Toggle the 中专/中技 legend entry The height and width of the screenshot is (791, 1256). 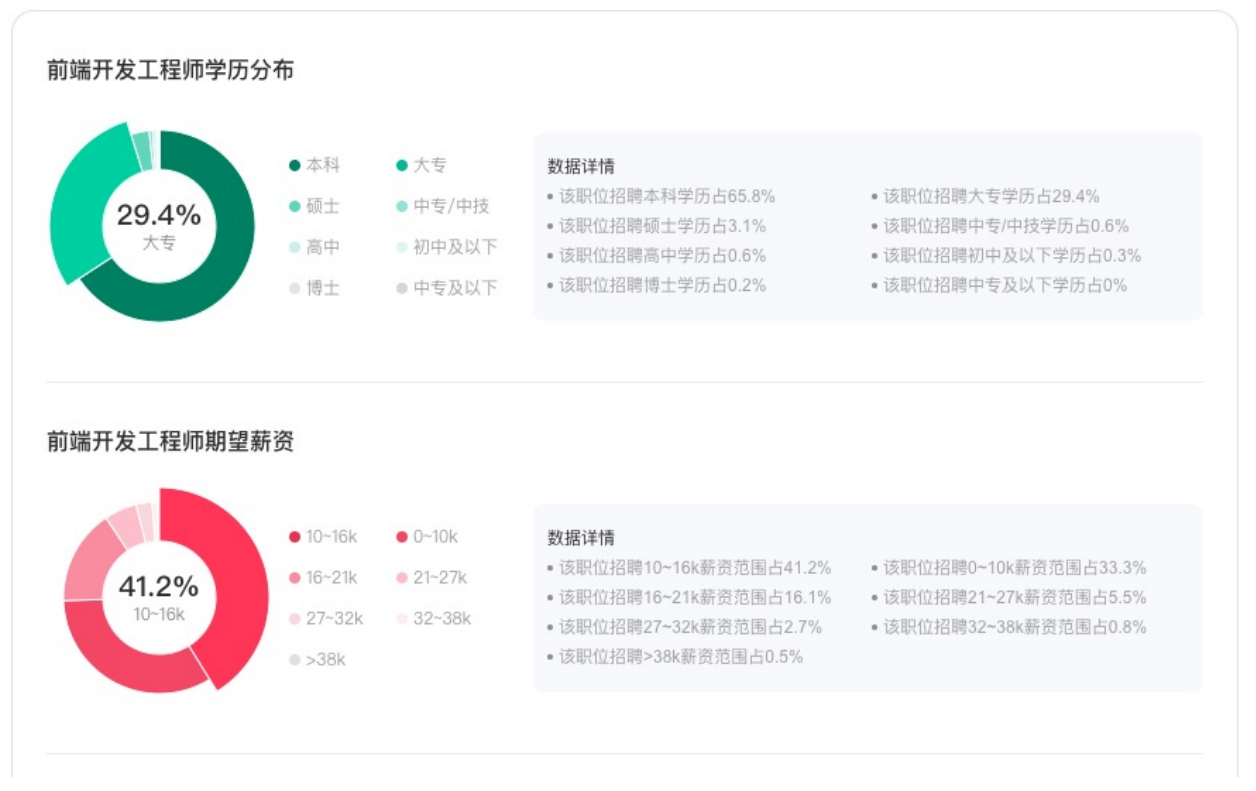tap(442, 206)
